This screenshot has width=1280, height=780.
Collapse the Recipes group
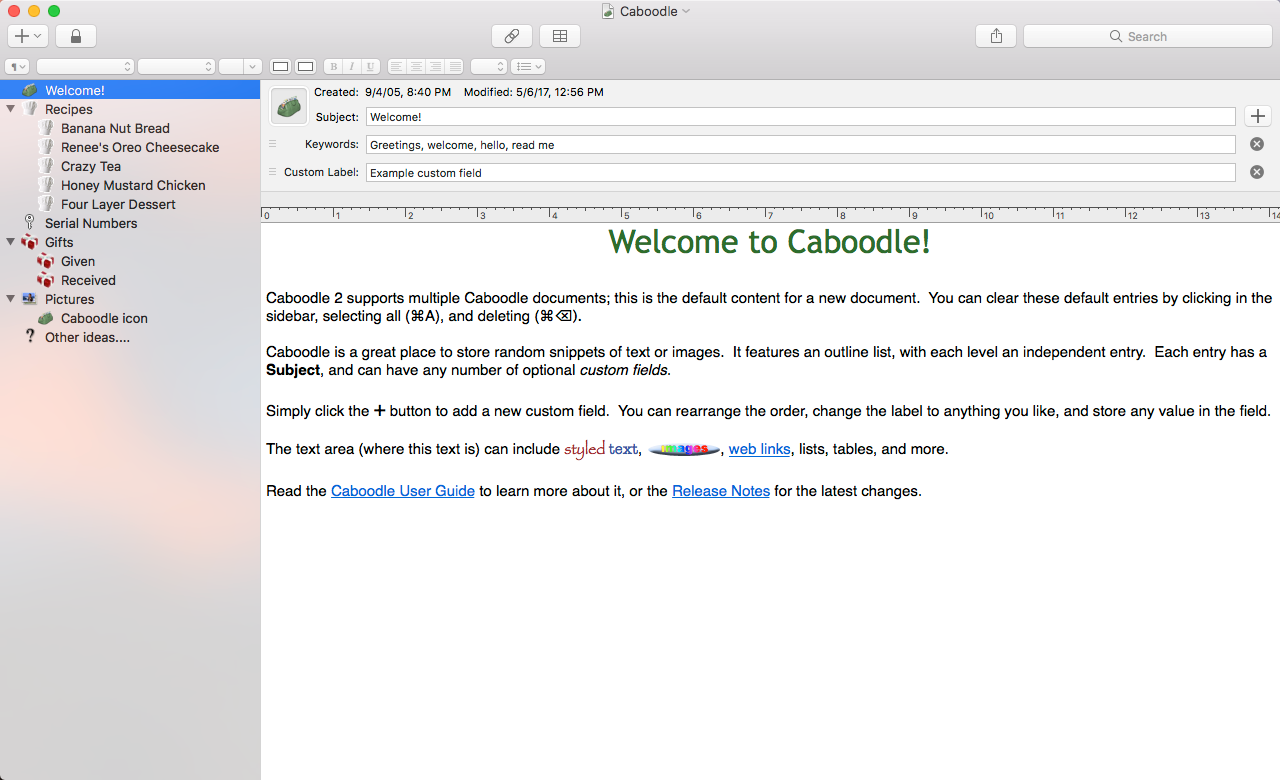pos(10,109)
